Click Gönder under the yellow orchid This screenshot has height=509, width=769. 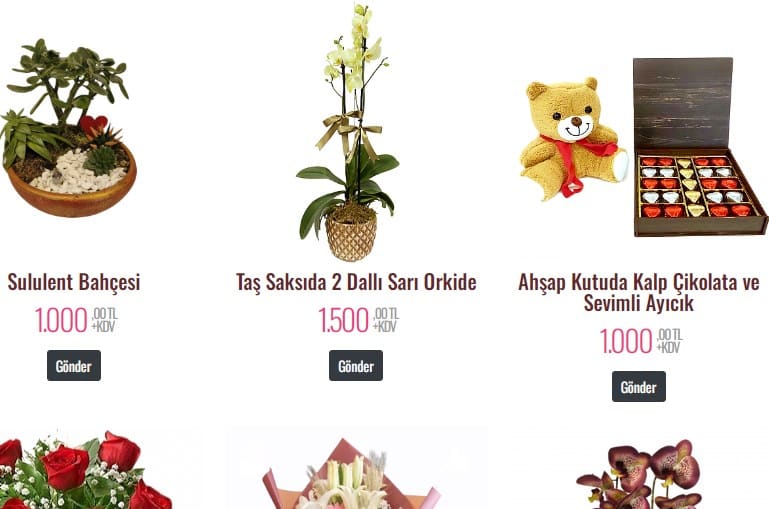356,365
